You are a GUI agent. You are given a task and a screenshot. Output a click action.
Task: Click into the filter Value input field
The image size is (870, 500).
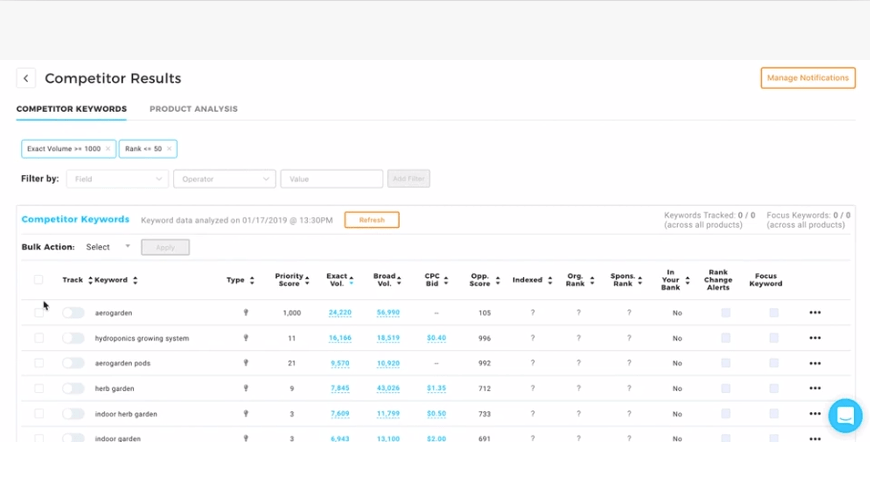pyautogui.click(x=332, y=179)
